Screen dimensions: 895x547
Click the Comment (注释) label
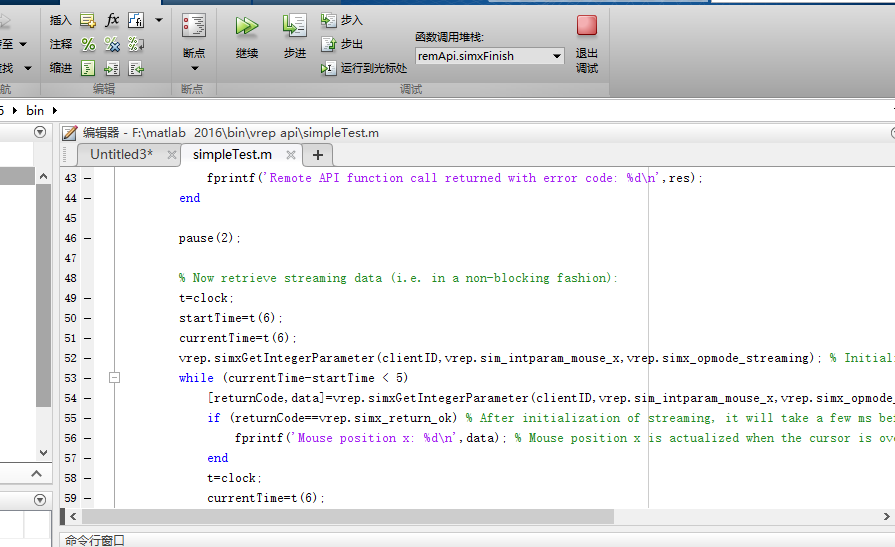click(61, 44)
